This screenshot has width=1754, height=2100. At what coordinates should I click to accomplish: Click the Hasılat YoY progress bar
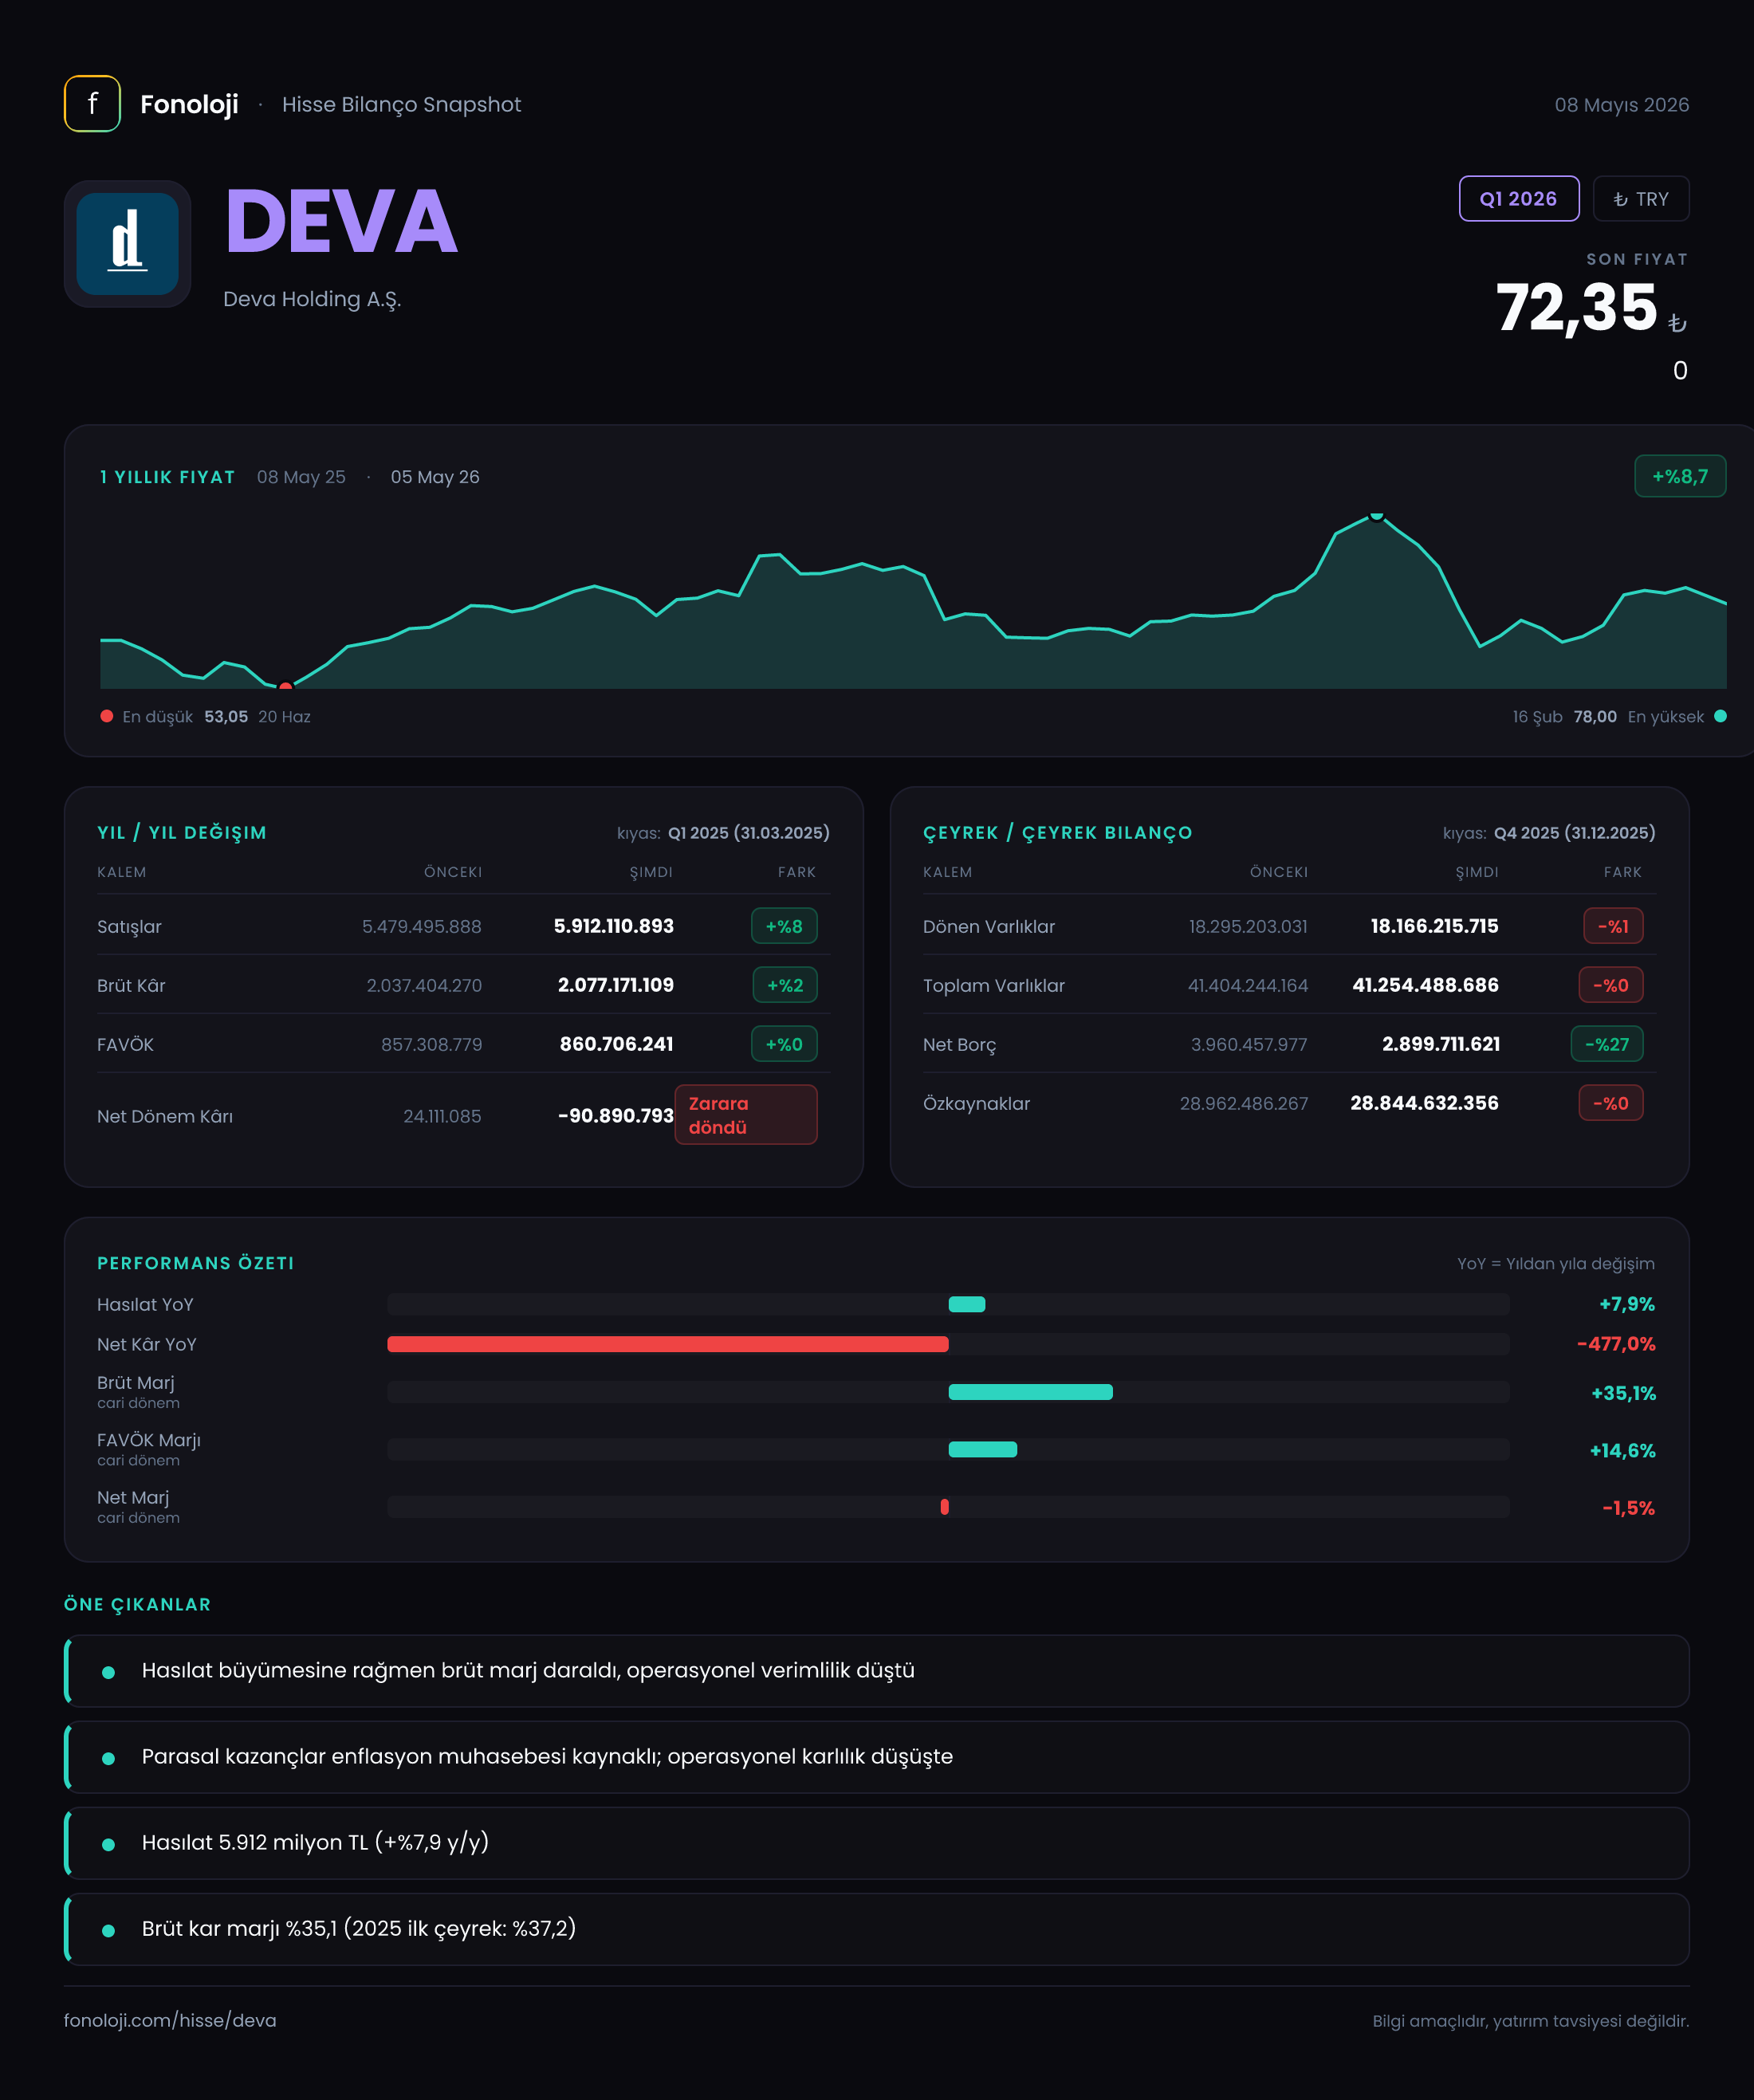(948, 1304)
